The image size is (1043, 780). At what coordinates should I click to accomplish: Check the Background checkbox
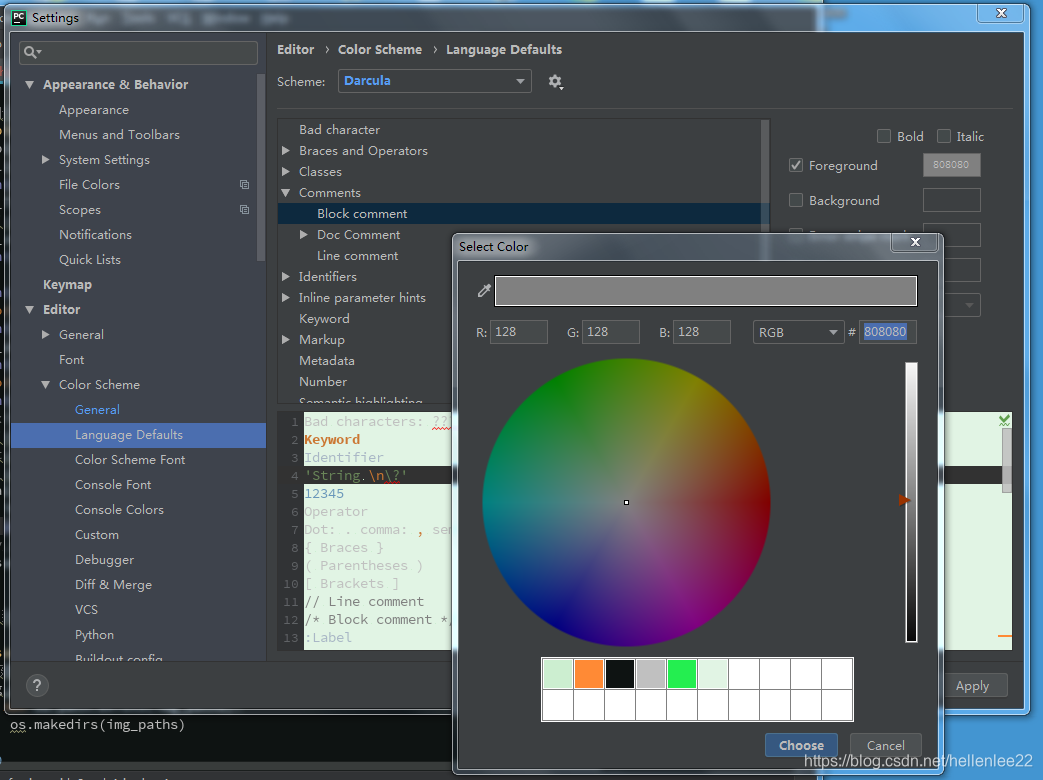coord(796,200)
